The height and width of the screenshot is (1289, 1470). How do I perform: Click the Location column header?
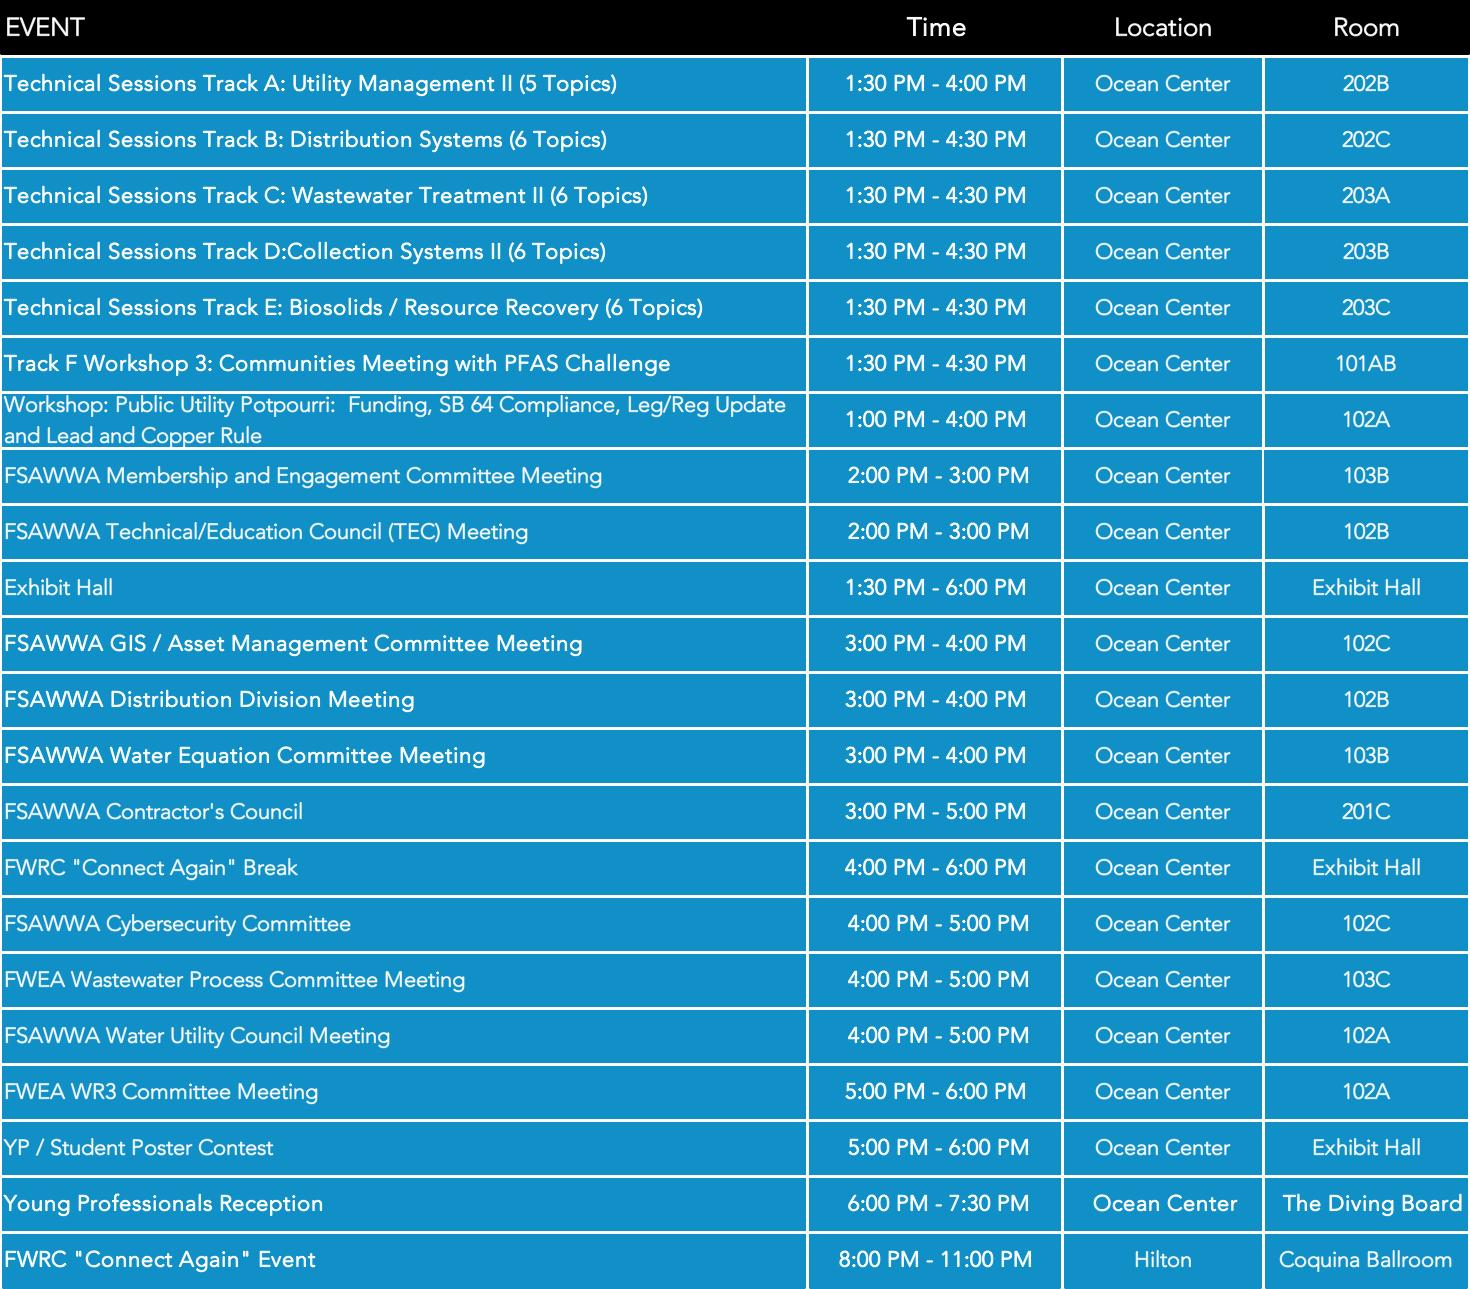click(x=1163, y=27)
